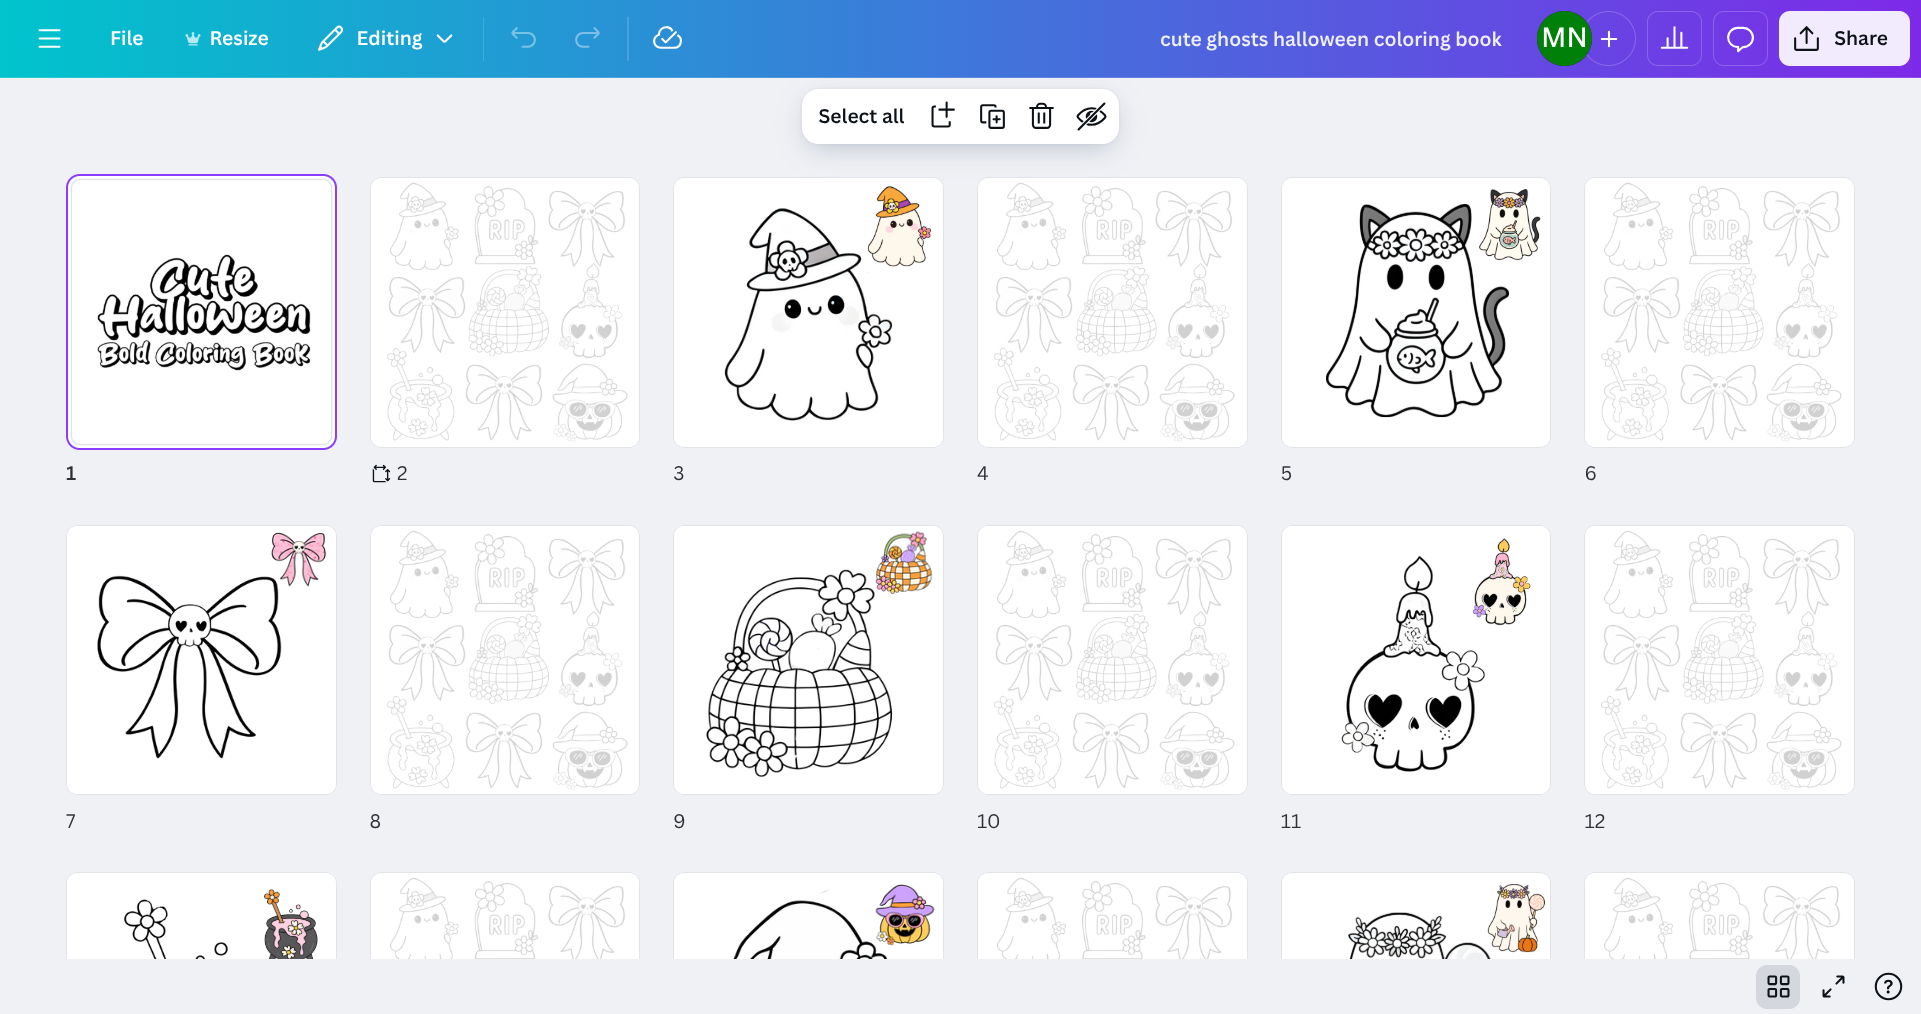
Task: Add collaborator with plus button
Action: pyautogui.click(x=1609, y=38)
